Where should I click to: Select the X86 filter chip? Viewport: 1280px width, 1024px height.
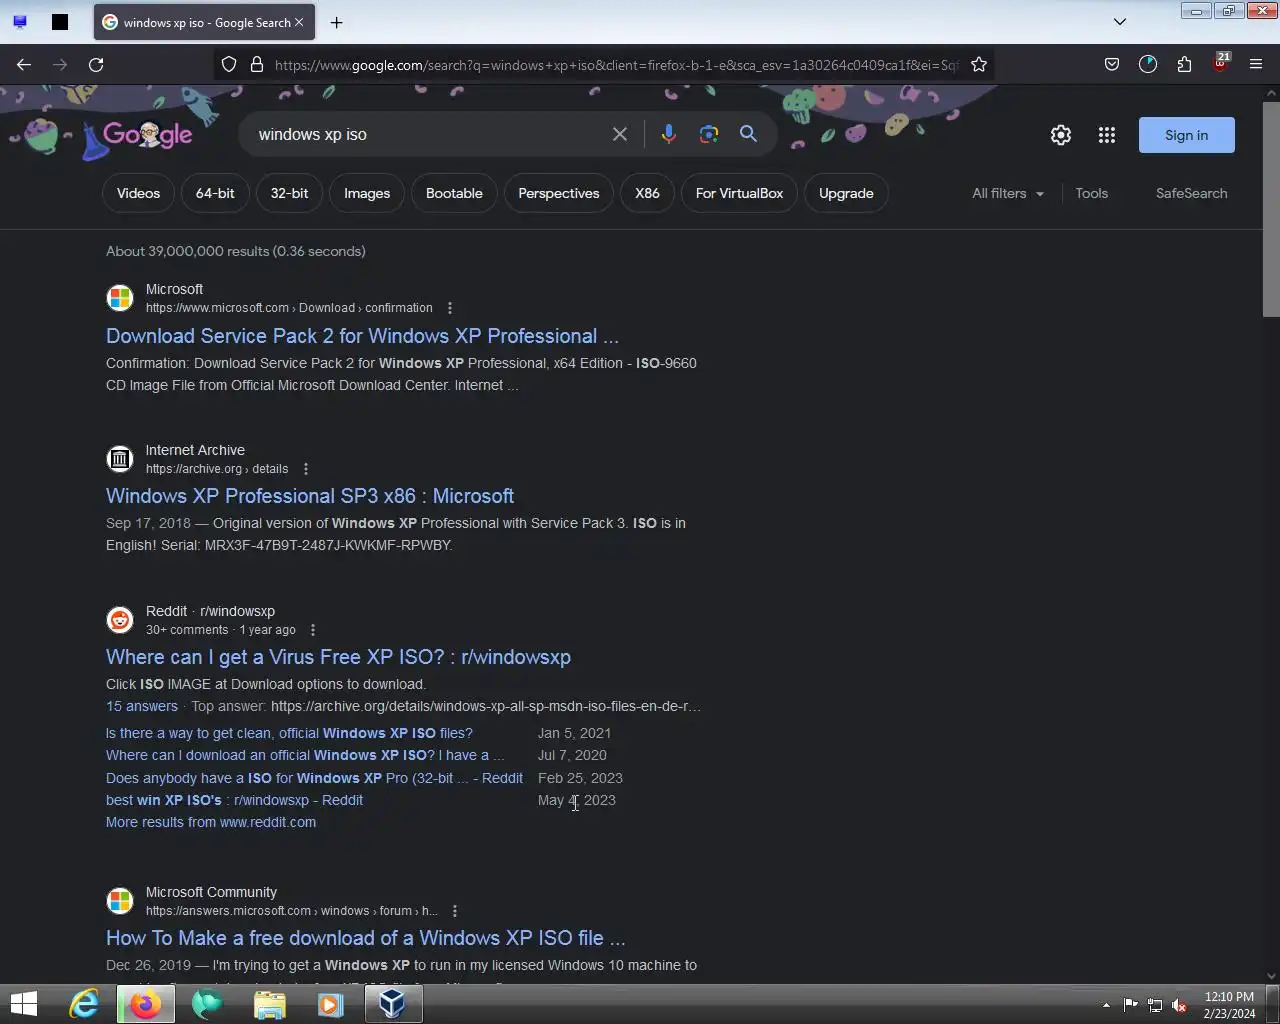647,193
